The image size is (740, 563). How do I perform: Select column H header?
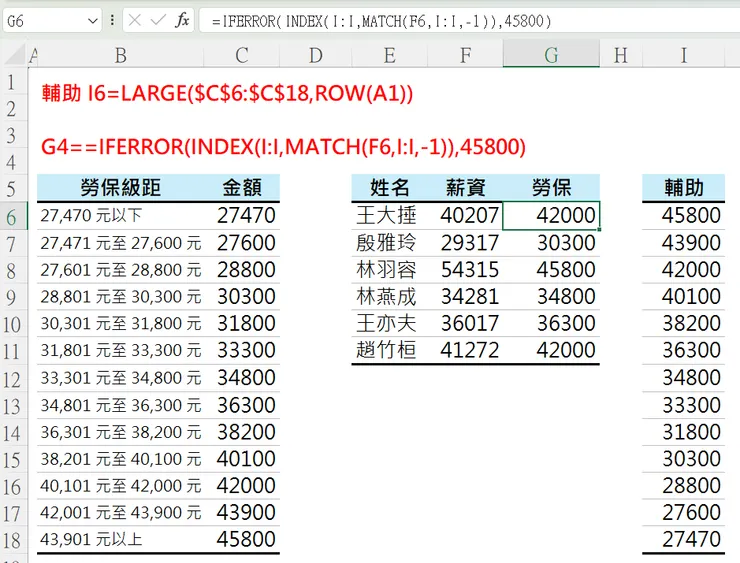(x=621, y=56)
